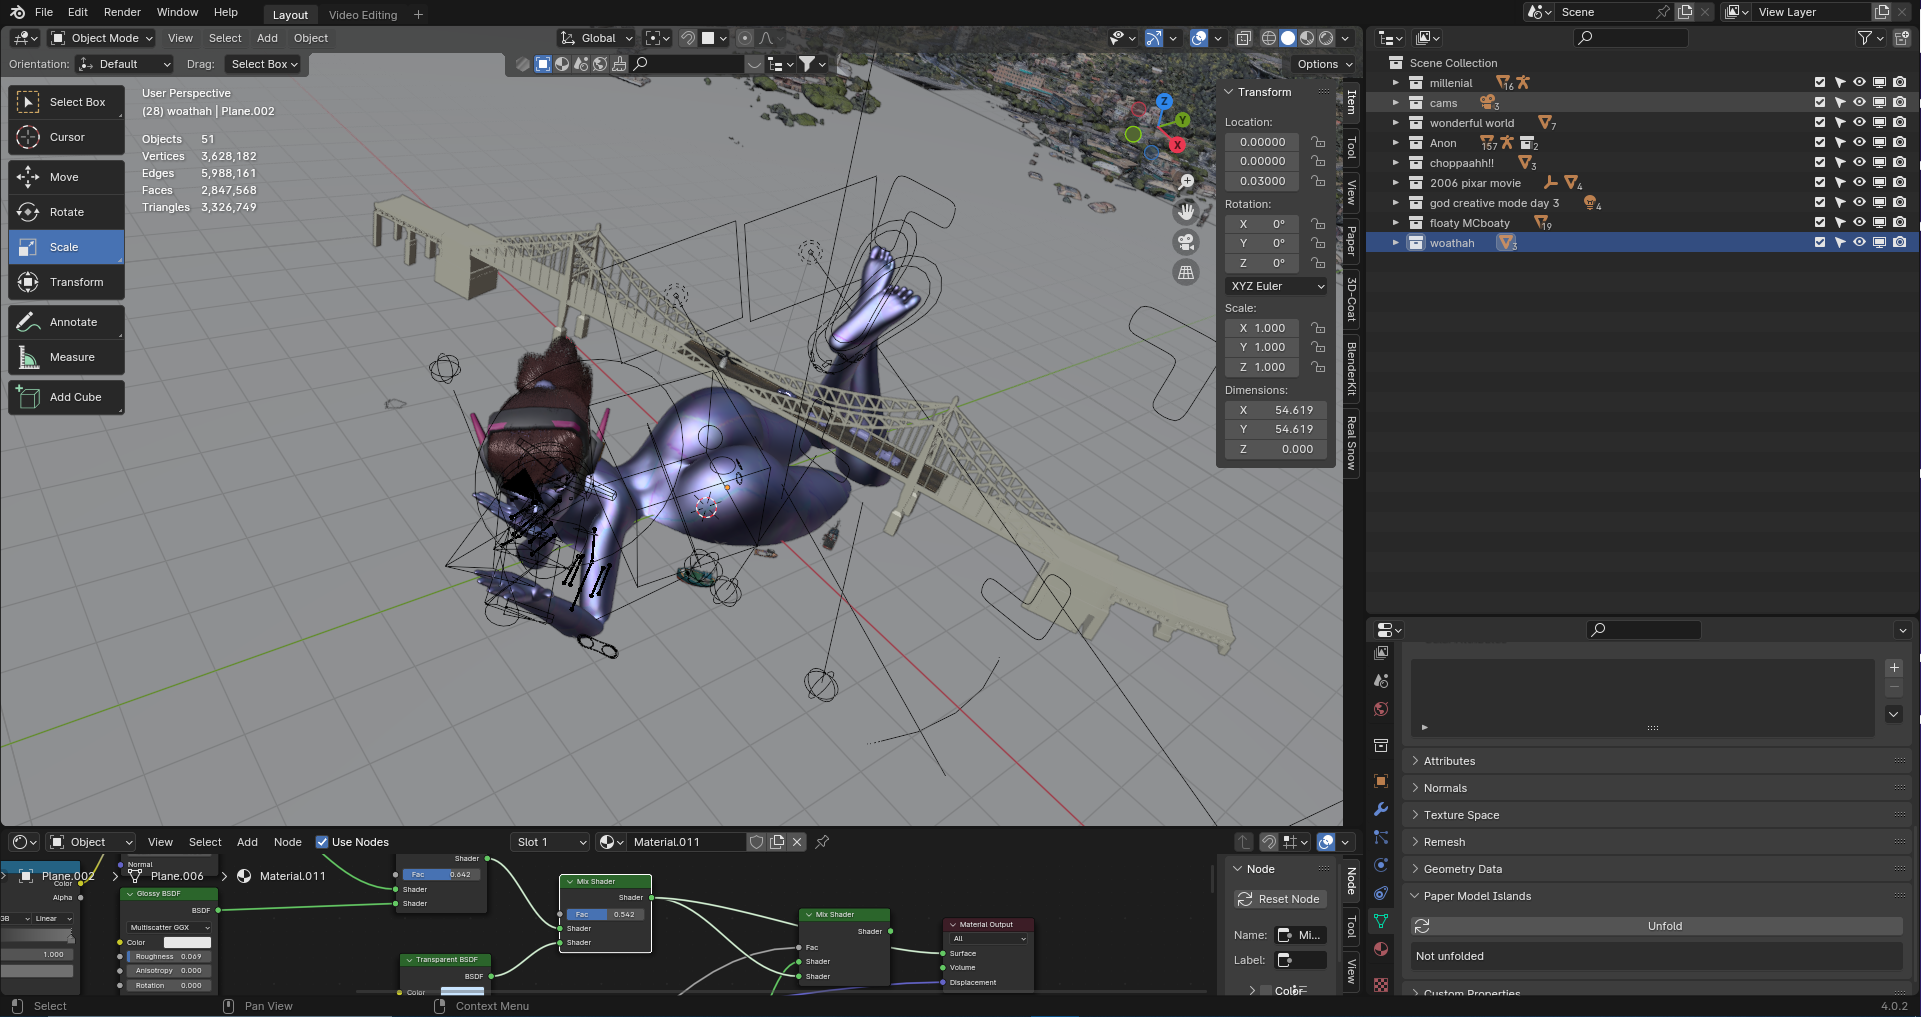
Task: Click the Unfold button
Action: 1656,926
